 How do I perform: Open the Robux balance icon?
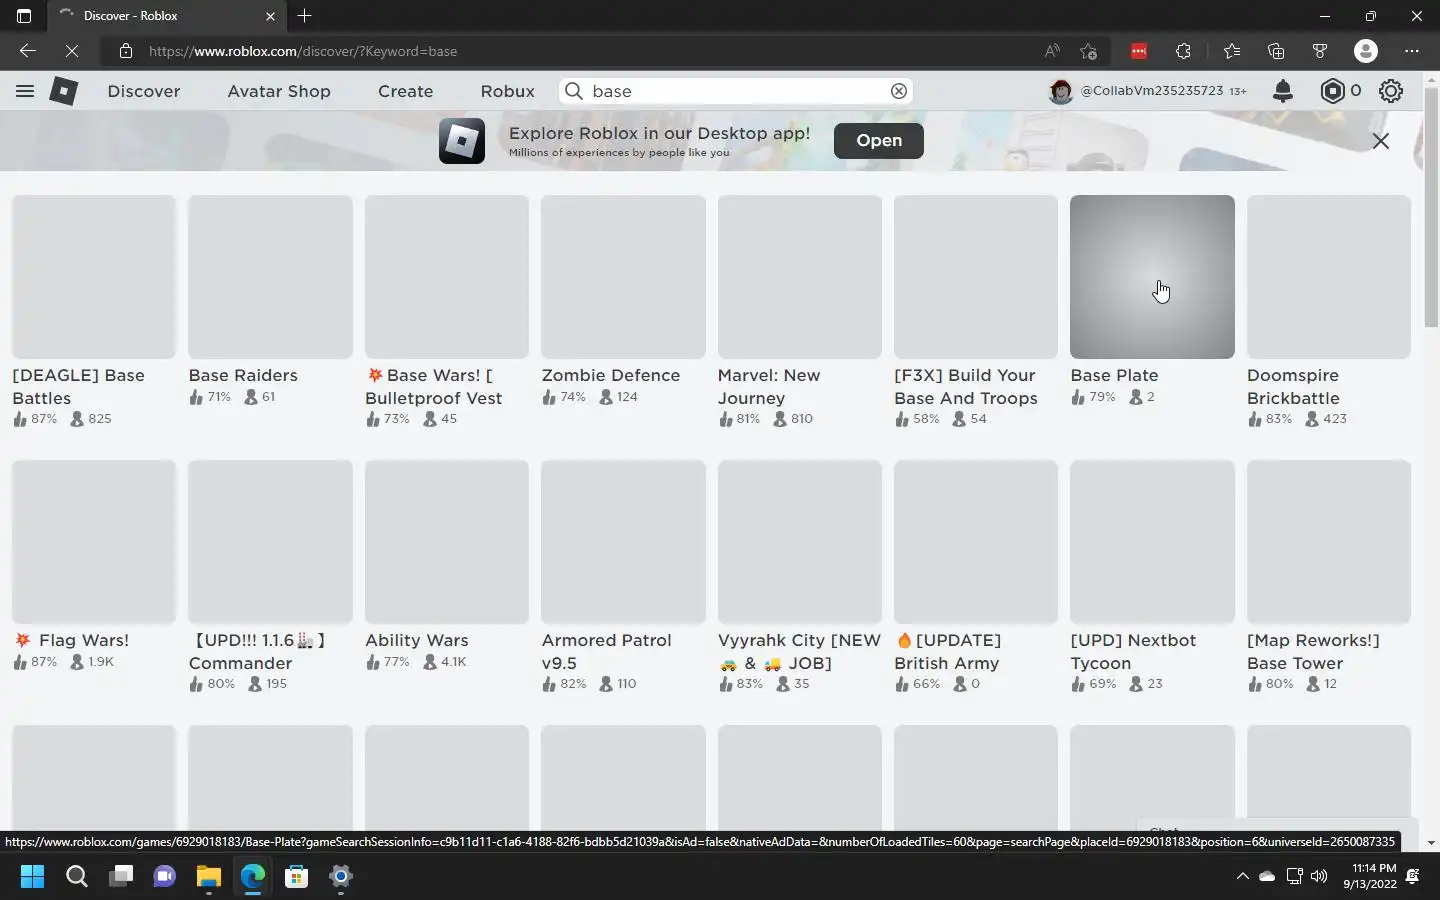tap(1332, 91)
